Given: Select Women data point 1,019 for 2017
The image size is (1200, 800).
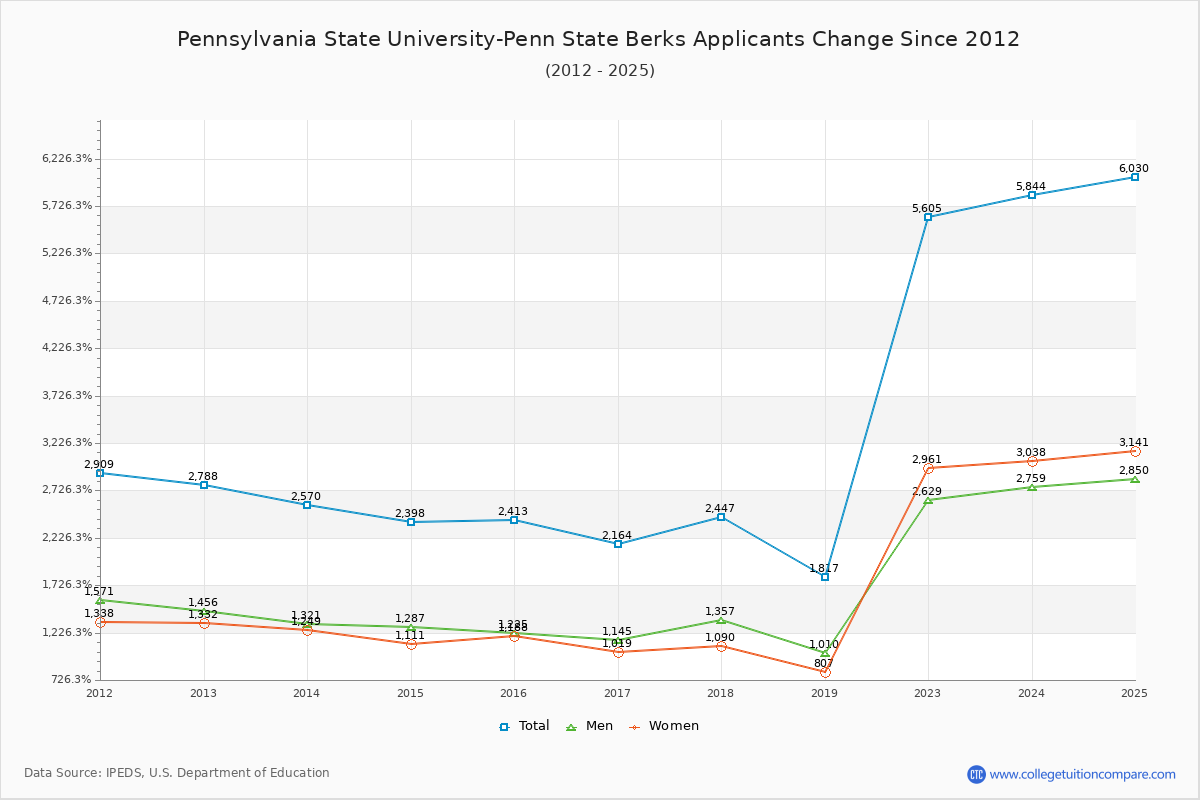Looking at the screenshot, I should 618,652.
